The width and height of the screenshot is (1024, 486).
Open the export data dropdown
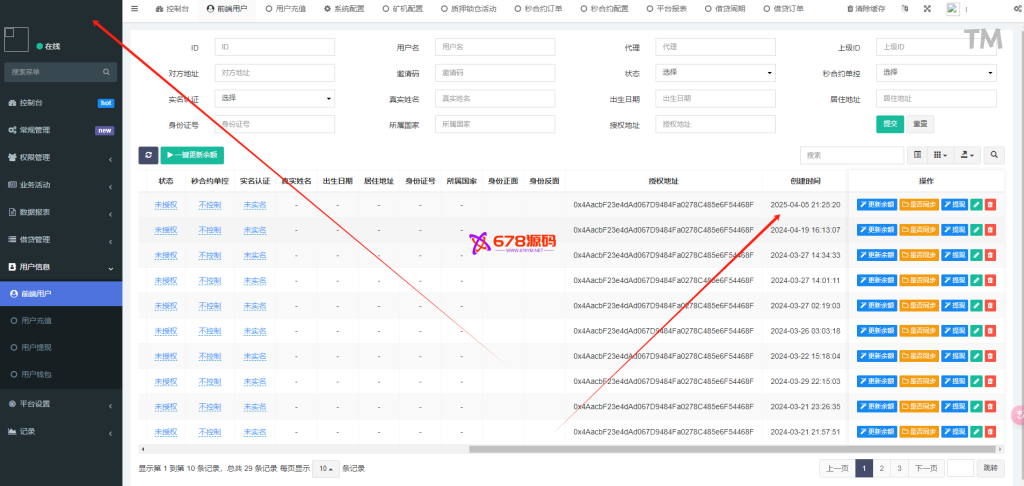(966, 155)
